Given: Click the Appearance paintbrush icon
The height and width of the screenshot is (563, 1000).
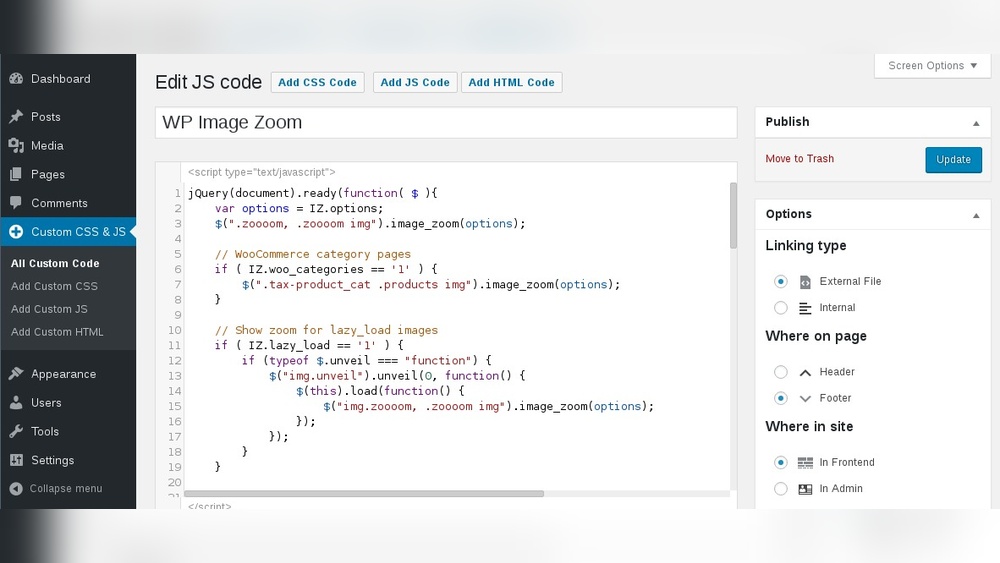Looking at the screenshot, I should coord(16,374).
